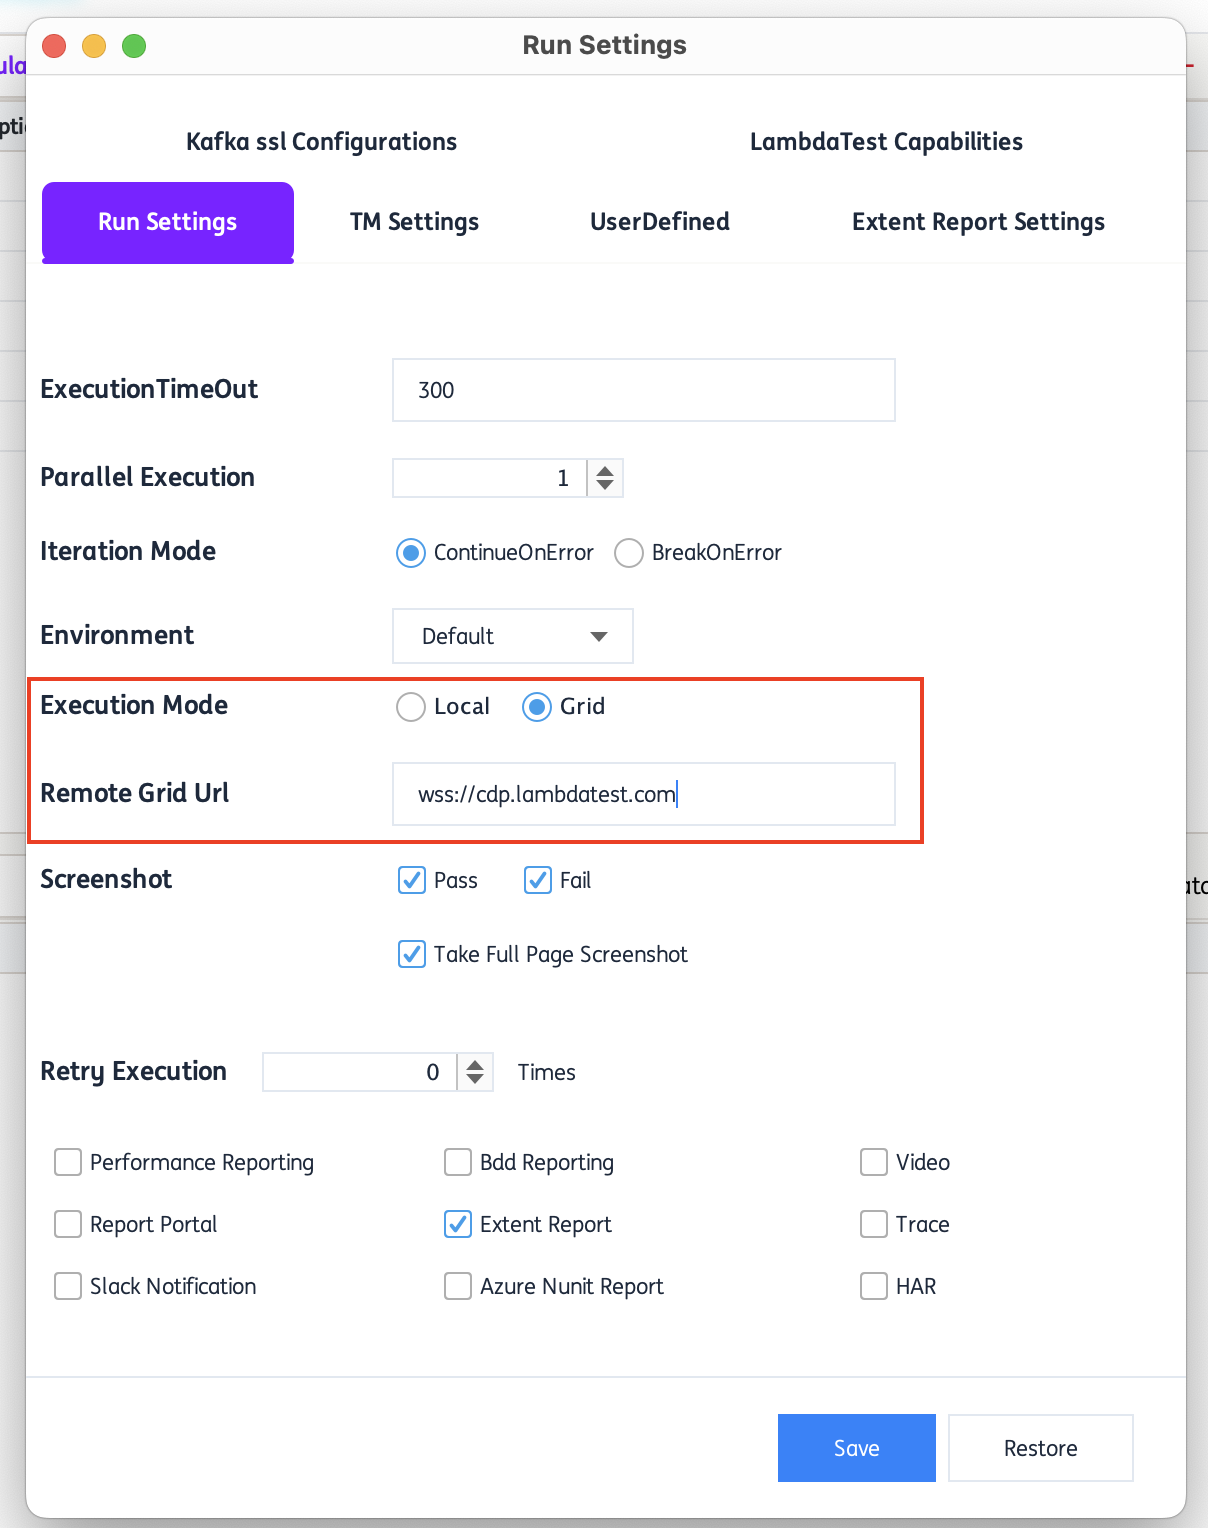Go to Extent Report Settings tab
Image resolution: width=1208 pixels, height=1528 pixels.
(978, 222)
